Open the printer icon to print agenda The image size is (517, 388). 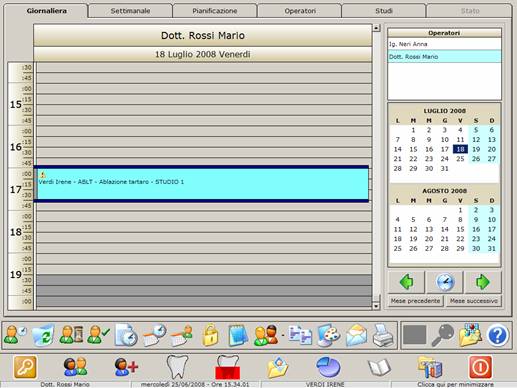383,335
